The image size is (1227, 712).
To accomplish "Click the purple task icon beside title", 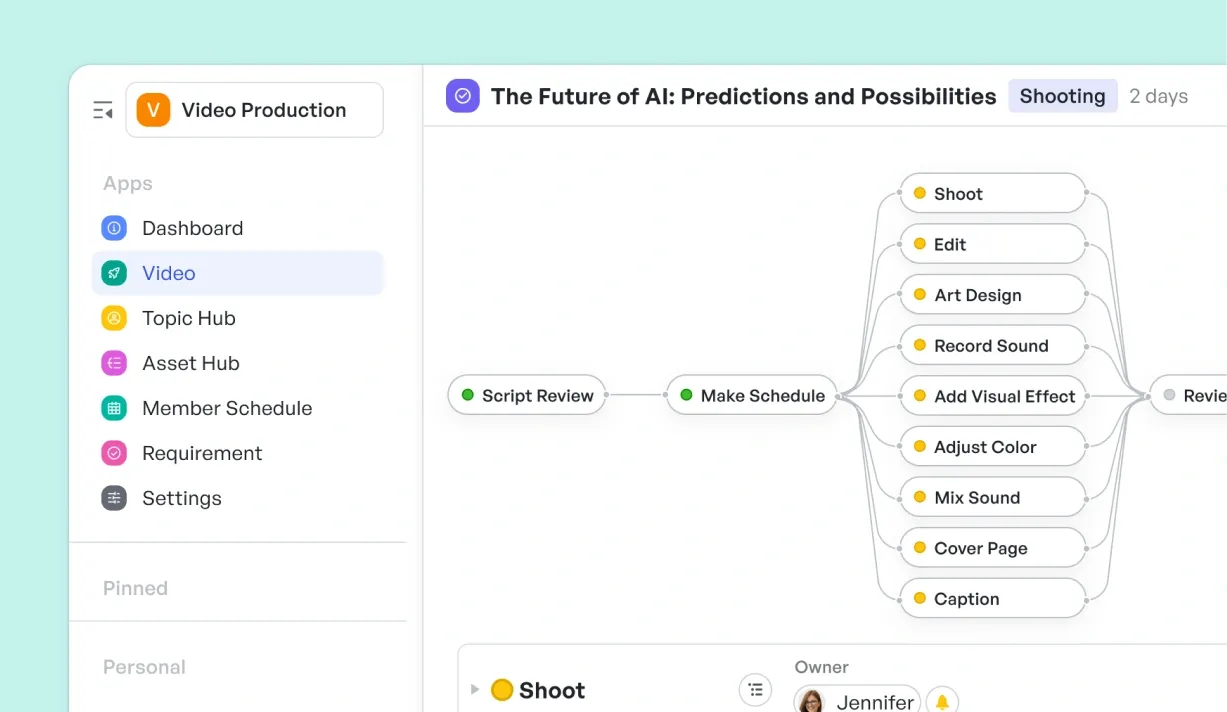I will [x=463, y=96].
